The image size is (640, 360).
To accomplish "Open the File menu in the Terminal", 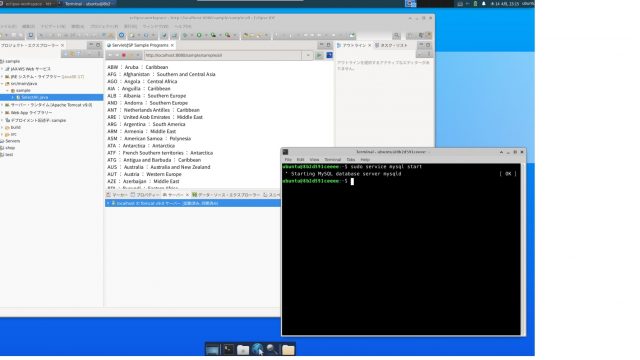I will pos(288,160).
